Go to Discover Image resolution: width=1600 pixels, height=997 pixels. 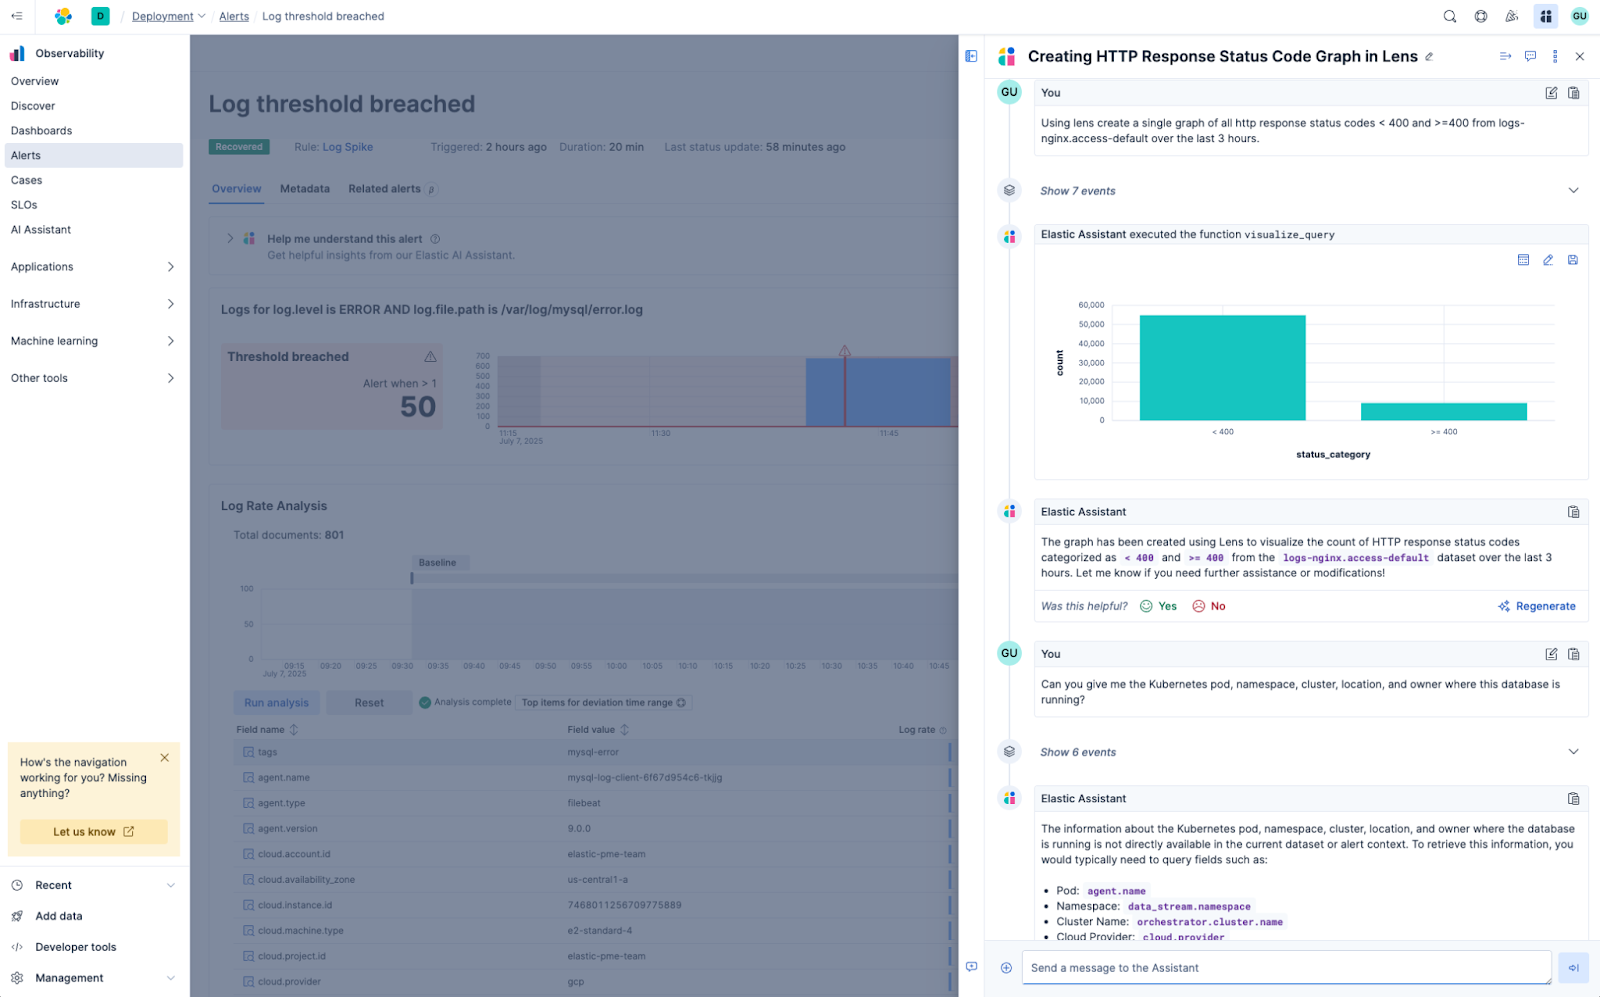[33, 106]
